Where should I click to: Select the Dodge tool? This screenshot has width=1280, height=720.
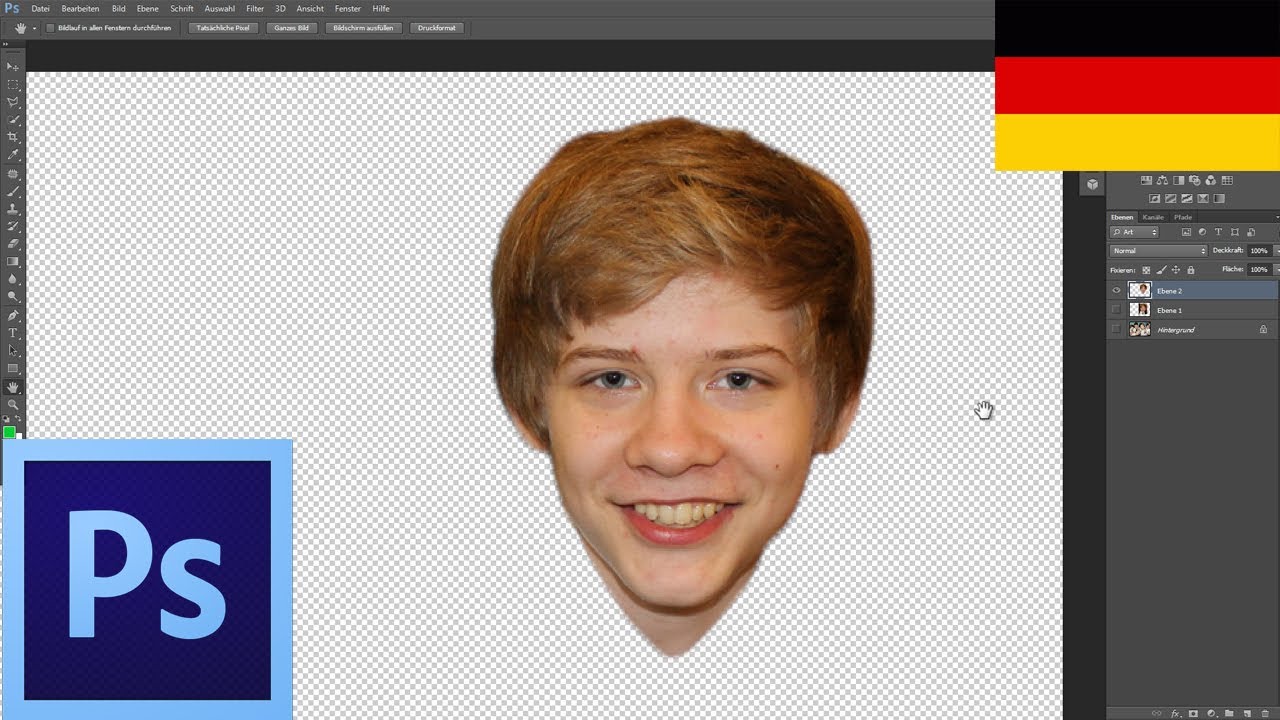13,296
